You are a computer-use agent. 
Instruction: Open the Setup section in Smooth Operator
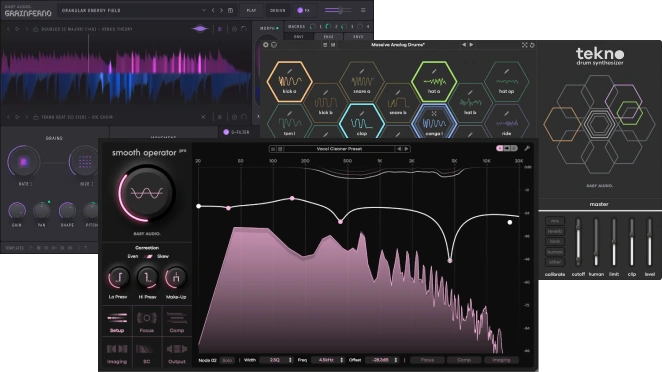coord(117,322)
